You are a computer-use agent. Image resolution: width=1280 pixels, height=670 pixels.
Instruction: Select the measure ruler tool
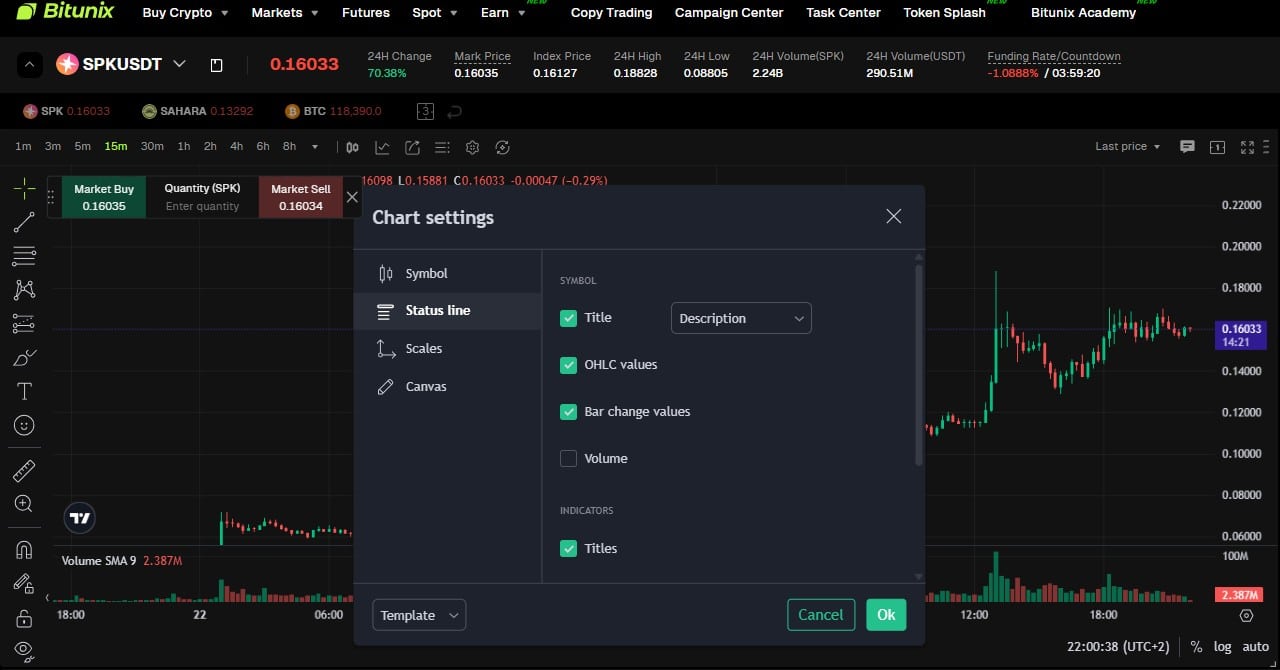tap(23, 470)
